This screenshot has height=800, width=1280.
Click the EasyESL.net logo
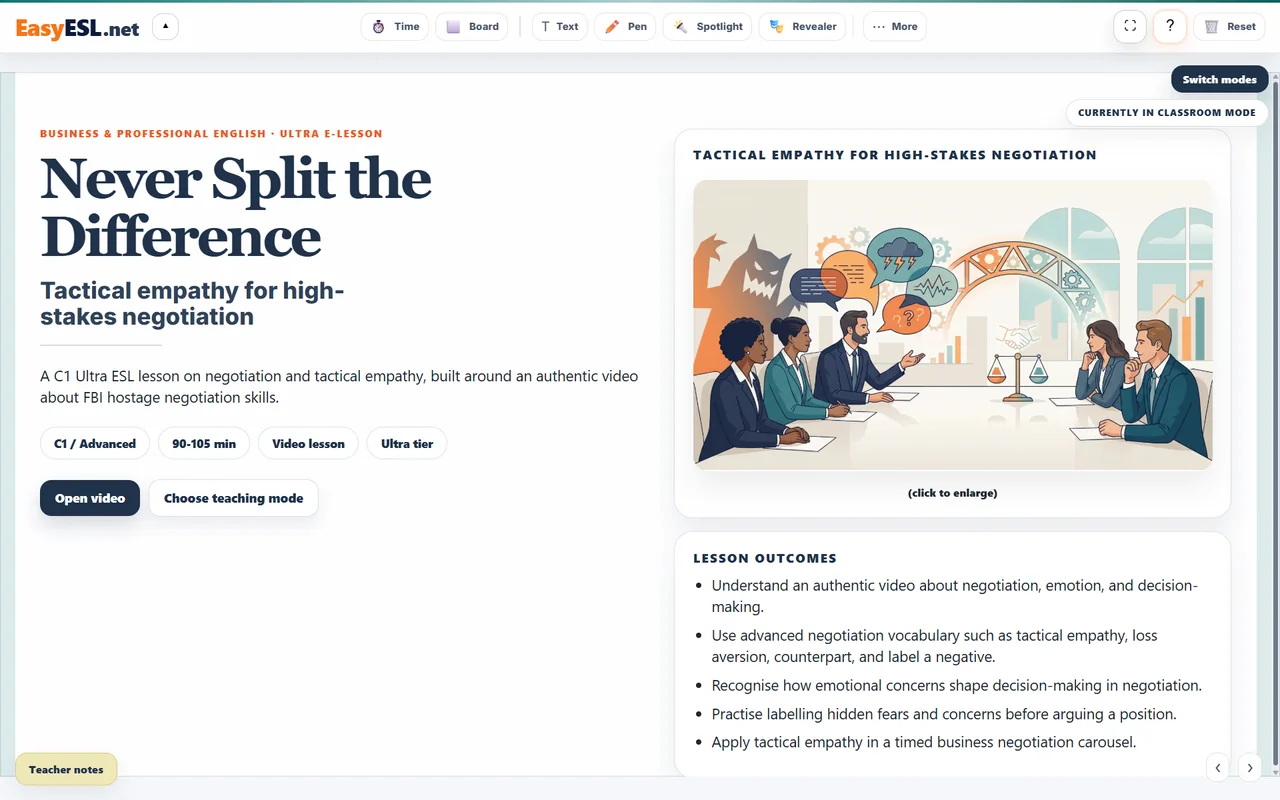(x=77, y=28)
